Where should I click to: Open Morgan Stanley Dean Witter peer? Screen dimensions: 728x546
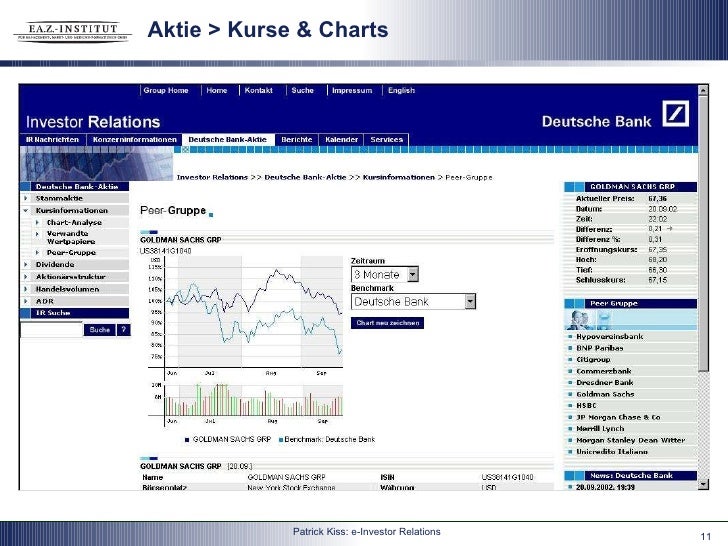point(630,440)
